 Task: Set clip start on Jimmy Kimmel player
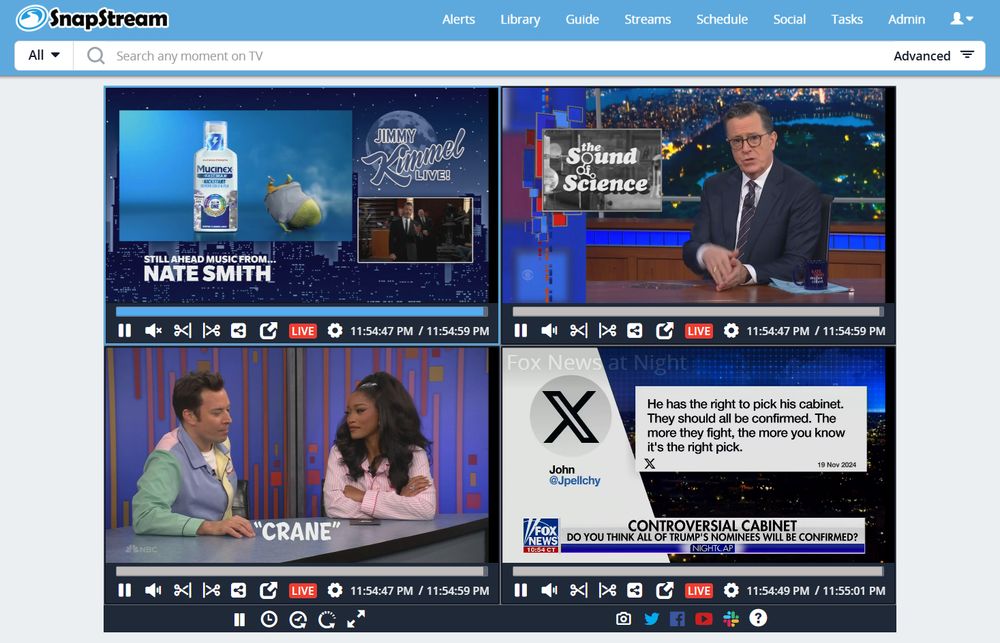pyautogui.click(x=182, y=330)
